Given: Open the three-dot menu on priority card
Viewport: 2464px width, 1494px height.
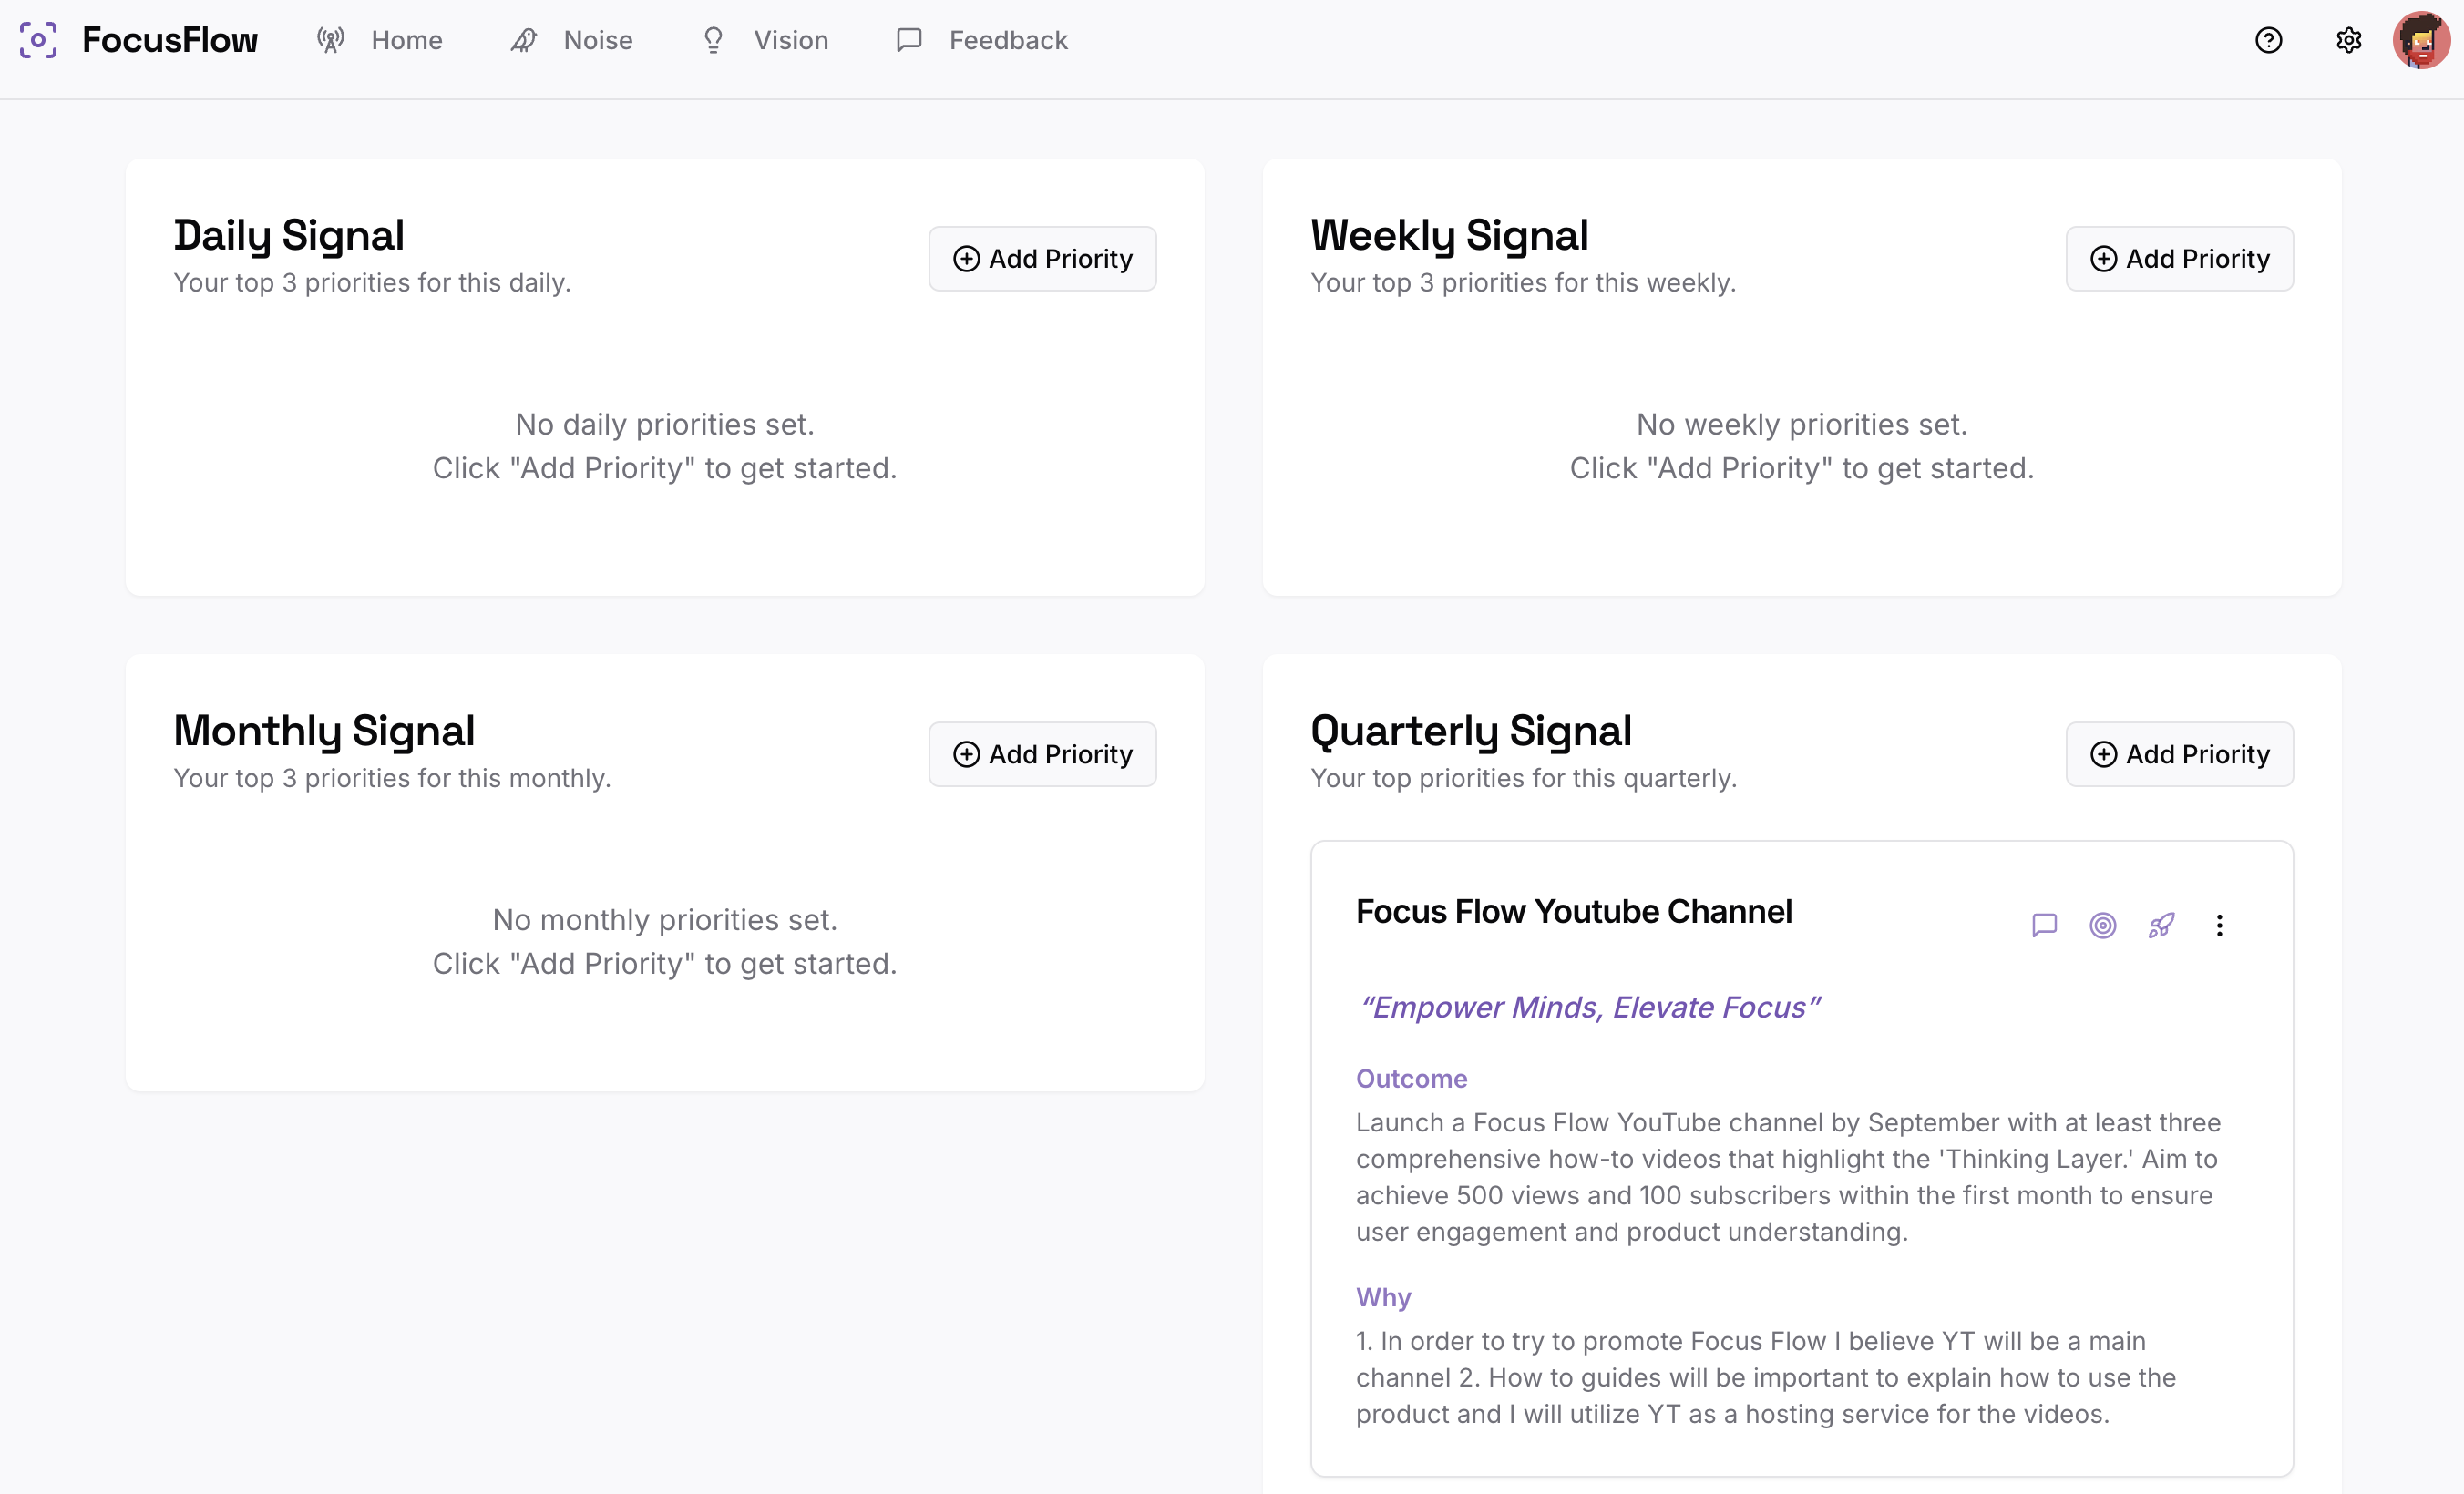Looking at the screenshot, I should point(2219,925).
